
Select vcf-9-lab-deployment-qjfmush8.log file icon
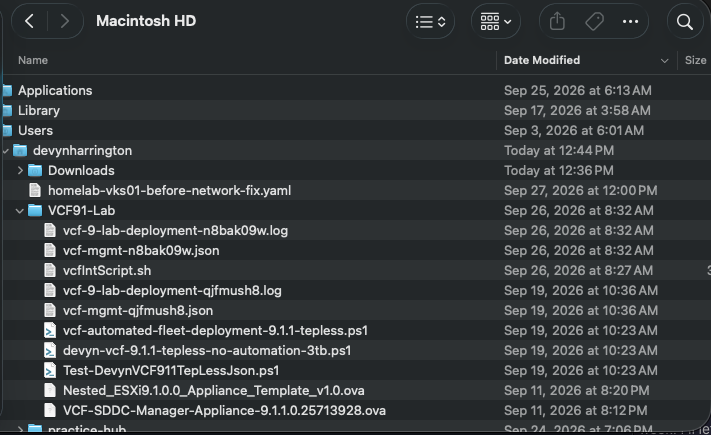(x=50, y=290)
